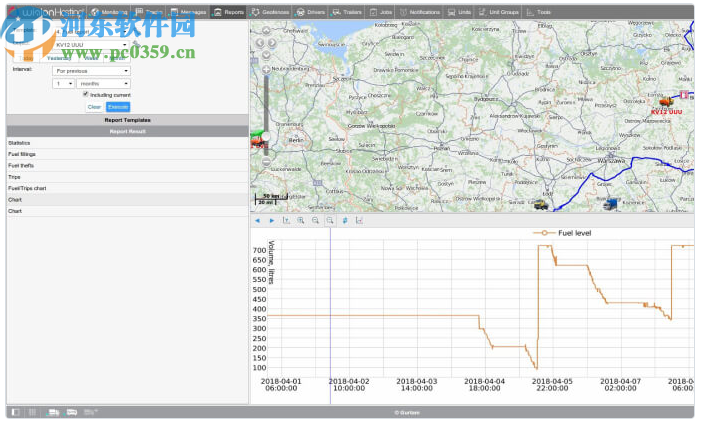Click the chart axis tool icon
Screen dimensions: 714x422
pyautogui.click(x=286, y=220)
